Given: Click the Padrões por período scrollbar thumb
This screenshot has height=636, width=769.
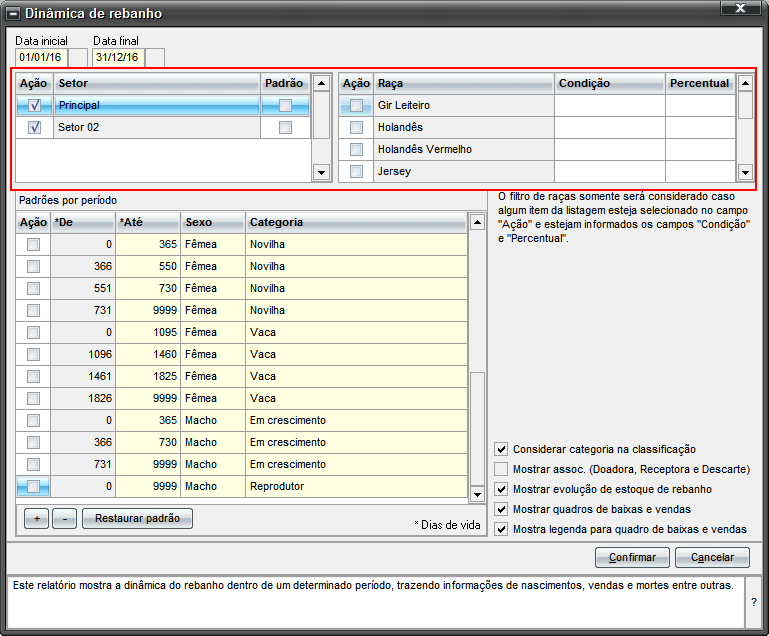Looking at the screenshot, I should click(477, 429).
